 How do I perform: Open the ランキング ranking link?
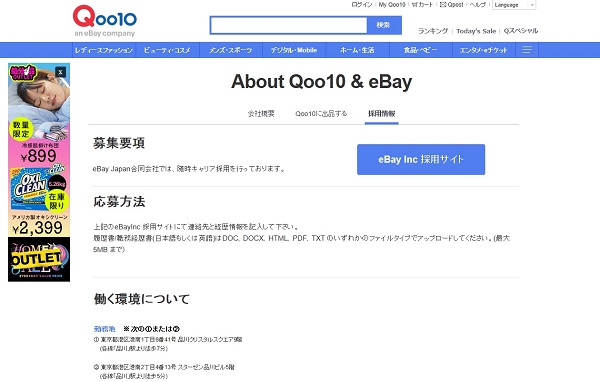433,31
